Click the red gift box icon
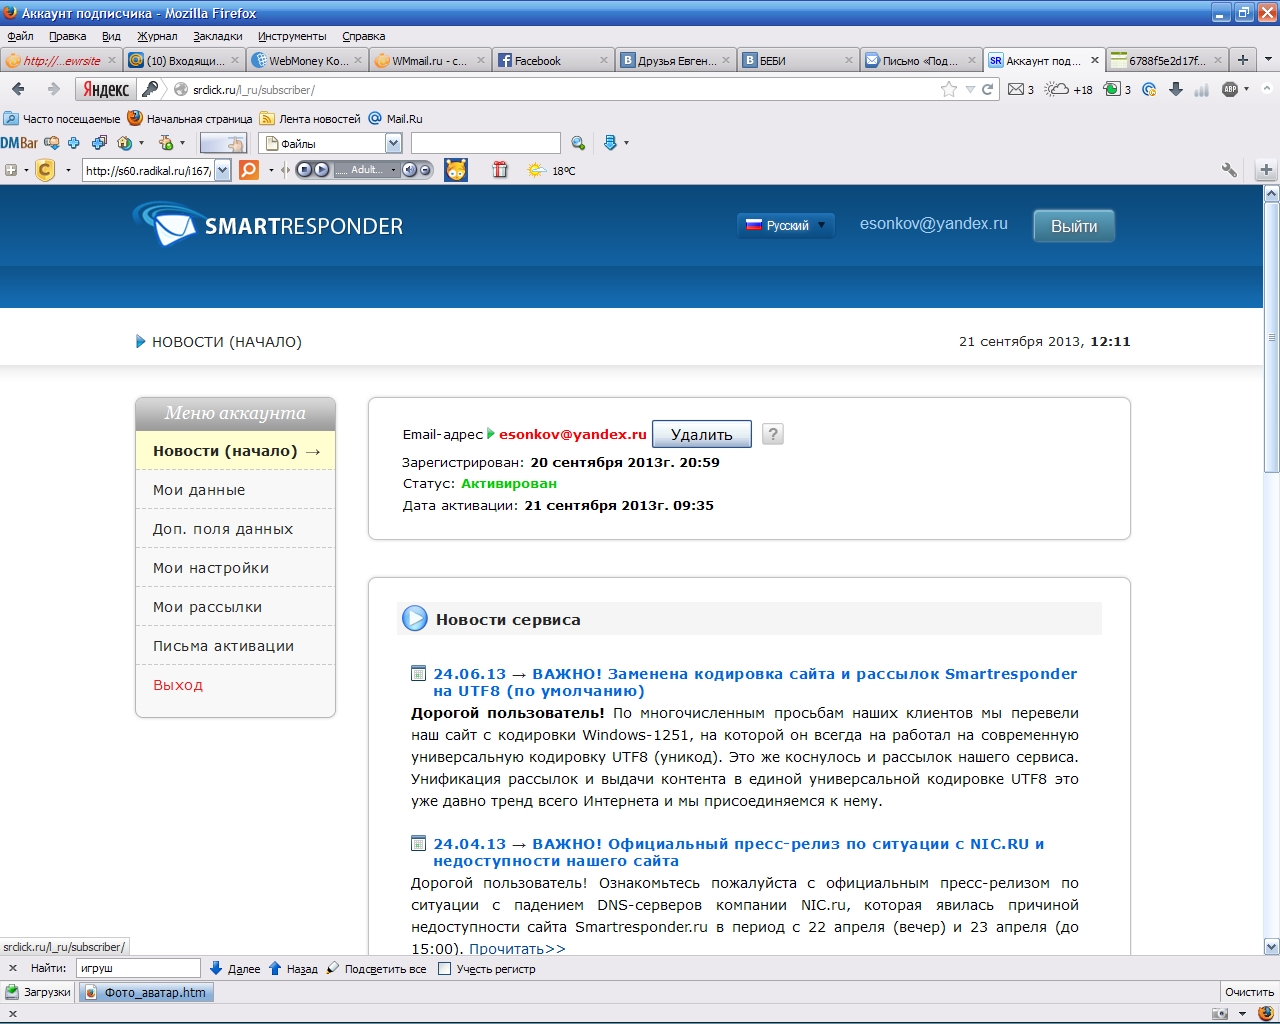Screen dimensions: 1280x1024 pos(500,170)
